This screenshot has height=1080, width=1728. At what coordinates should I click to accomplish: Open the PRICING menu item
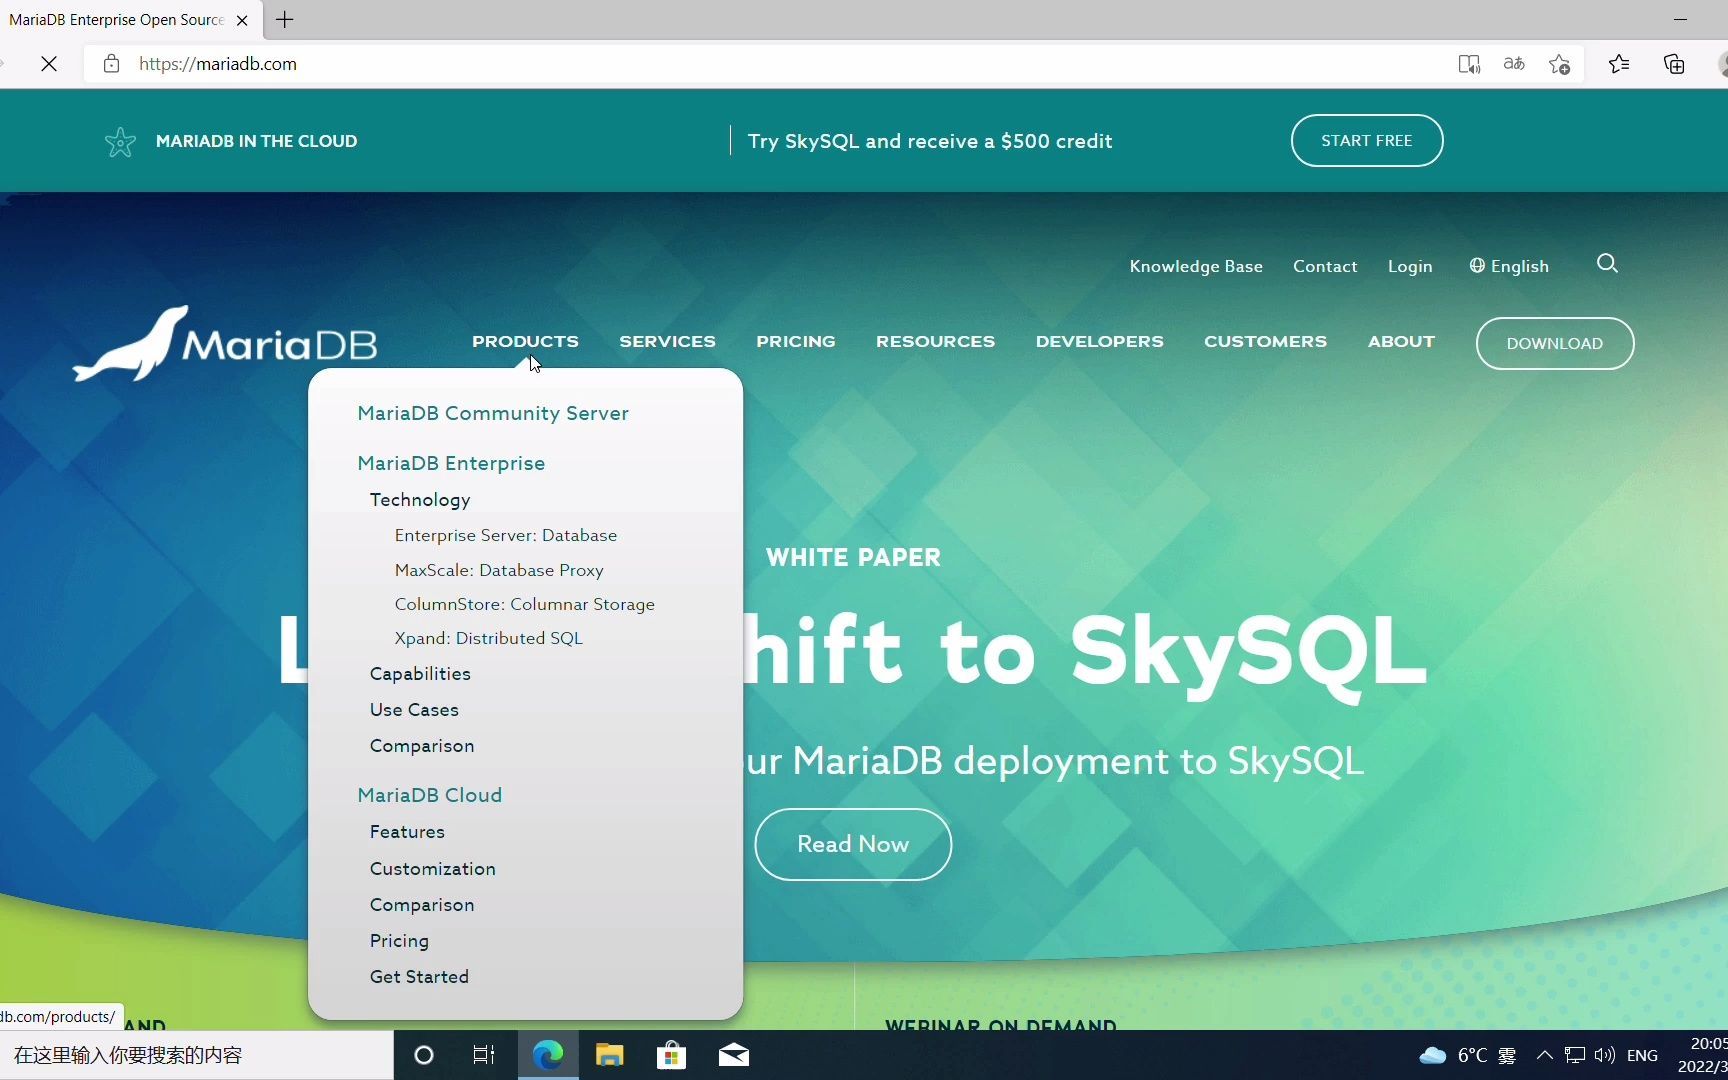[796, 341]
